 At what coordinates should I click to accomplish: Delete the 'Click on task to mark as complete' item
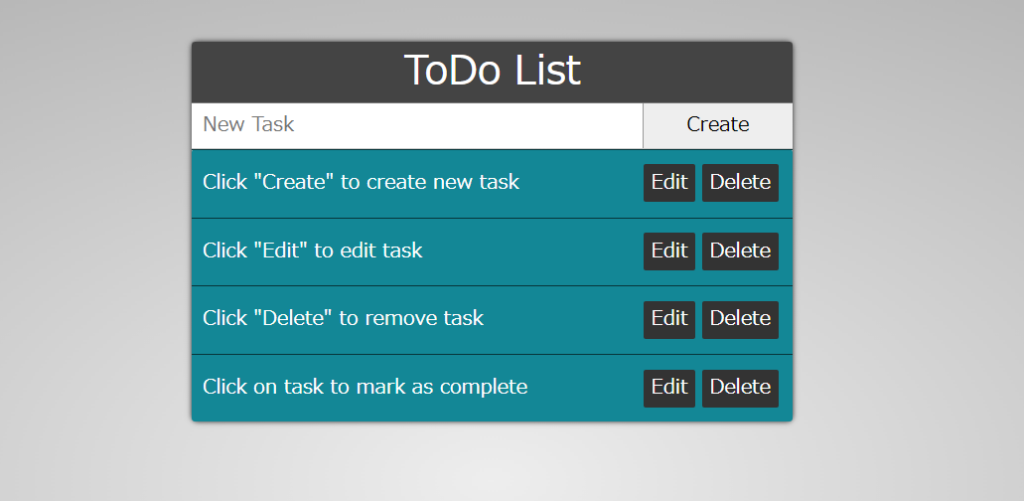pos(740,388)
